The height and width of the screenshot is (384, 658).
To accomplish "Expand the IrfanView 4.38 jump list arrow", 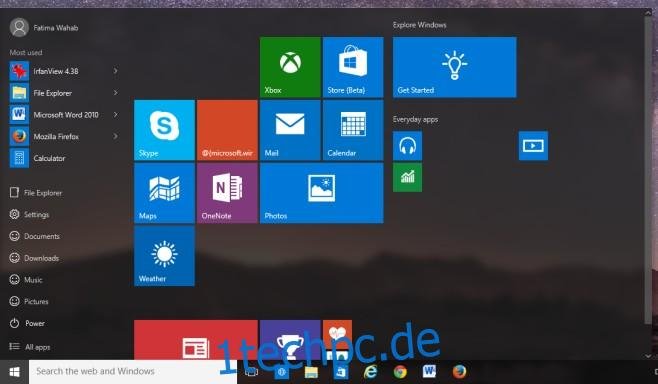I will click(x=115, y=71).
